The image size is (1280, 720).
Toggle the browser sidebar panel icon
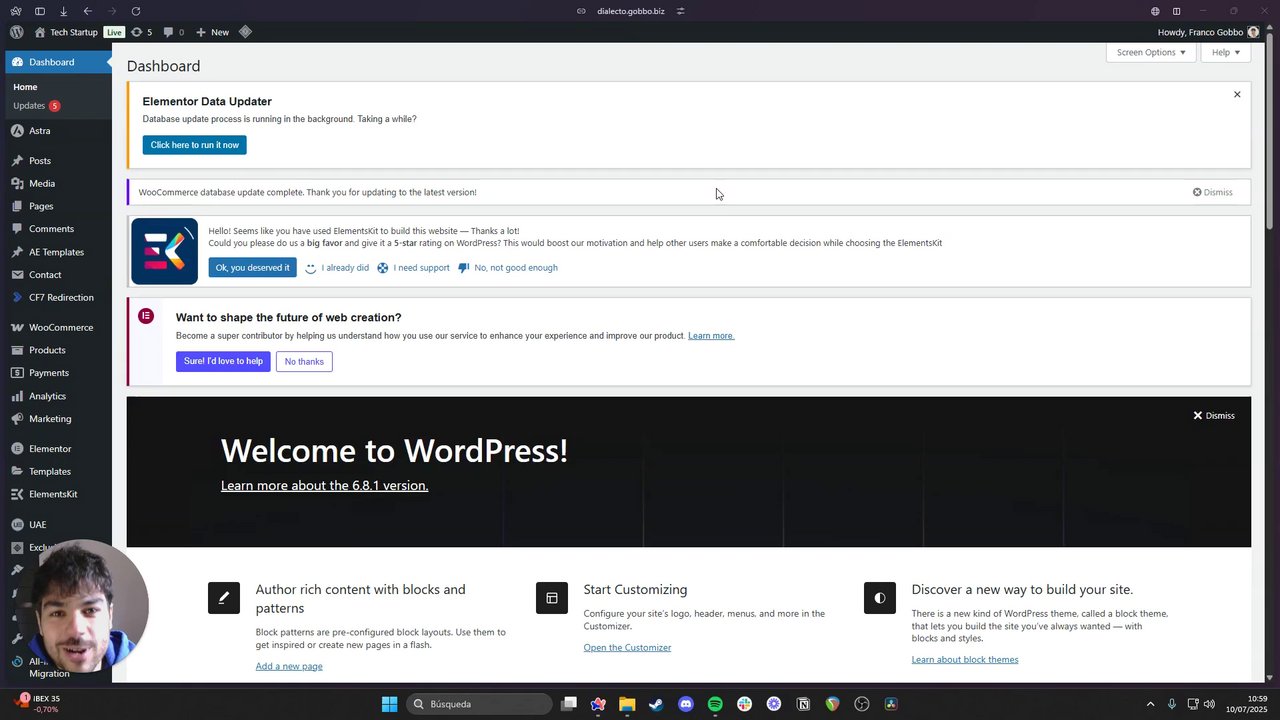tap(39, 11)
